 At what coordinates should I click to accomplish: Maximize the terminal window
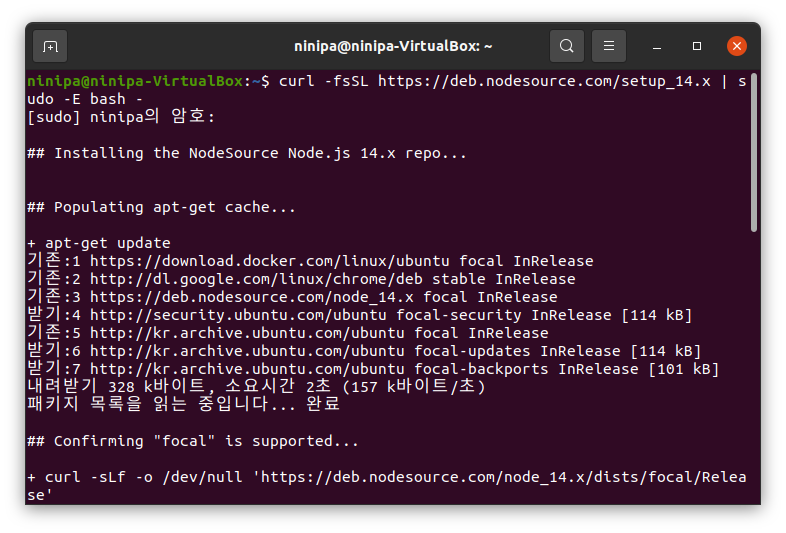697,46
